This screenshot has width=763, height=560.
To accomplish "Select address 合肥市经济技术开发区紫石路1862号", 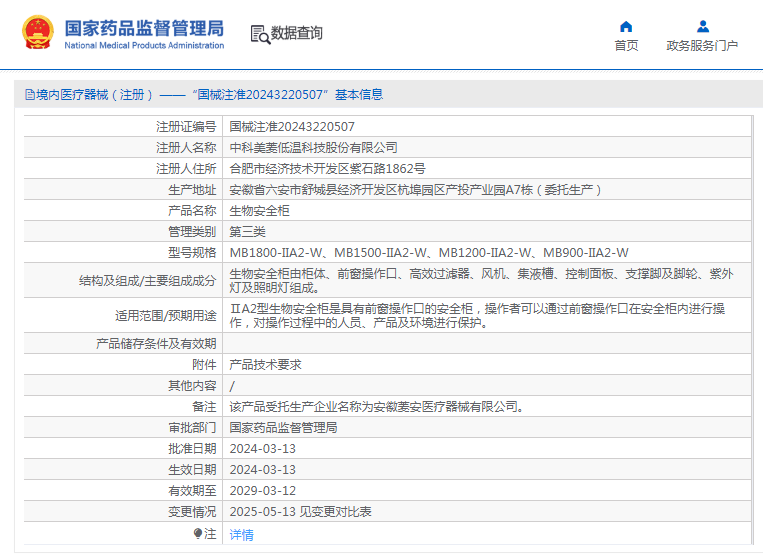I will (x=327, y=168).
